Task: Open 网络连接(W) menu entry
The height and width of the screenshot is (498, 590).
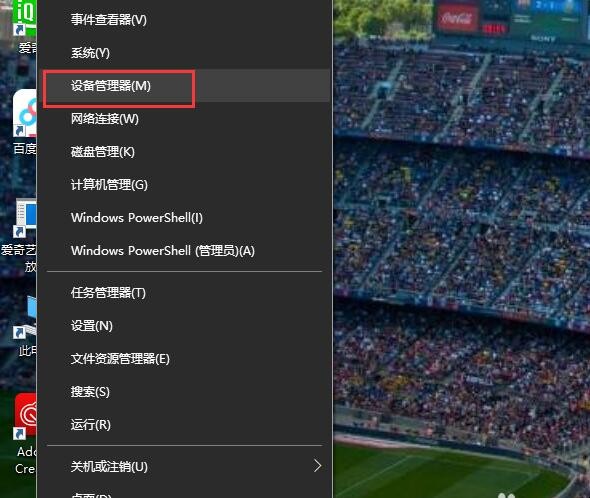Action: (184, 119)
